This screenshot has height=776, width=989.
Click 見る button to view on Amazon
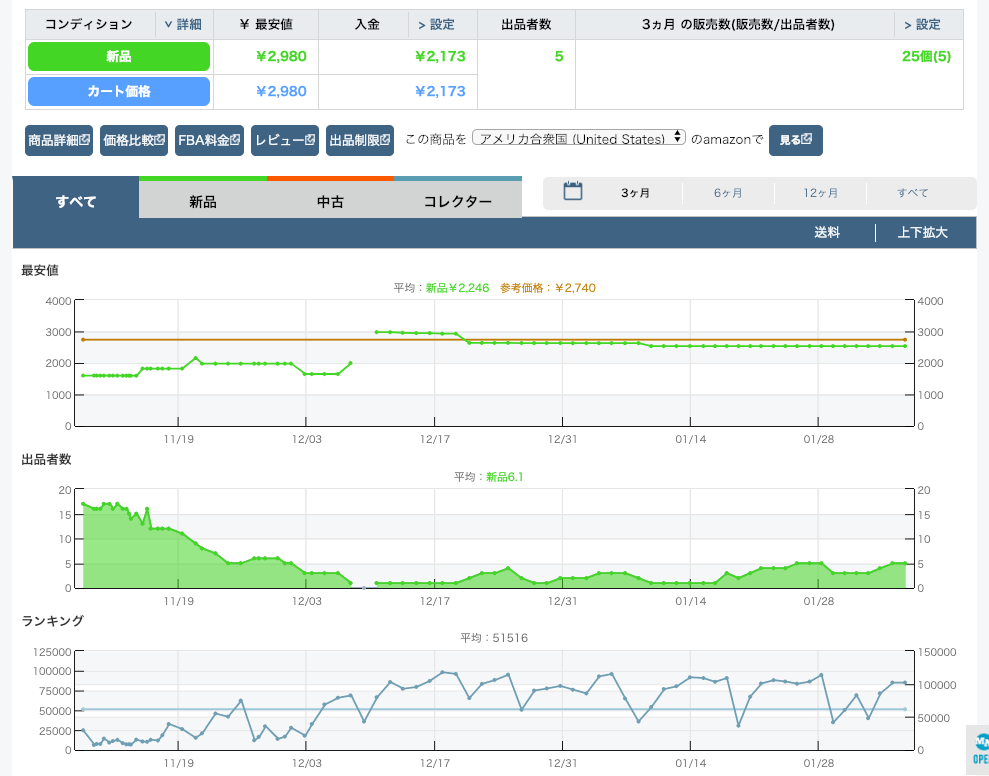tap(795, 140)
